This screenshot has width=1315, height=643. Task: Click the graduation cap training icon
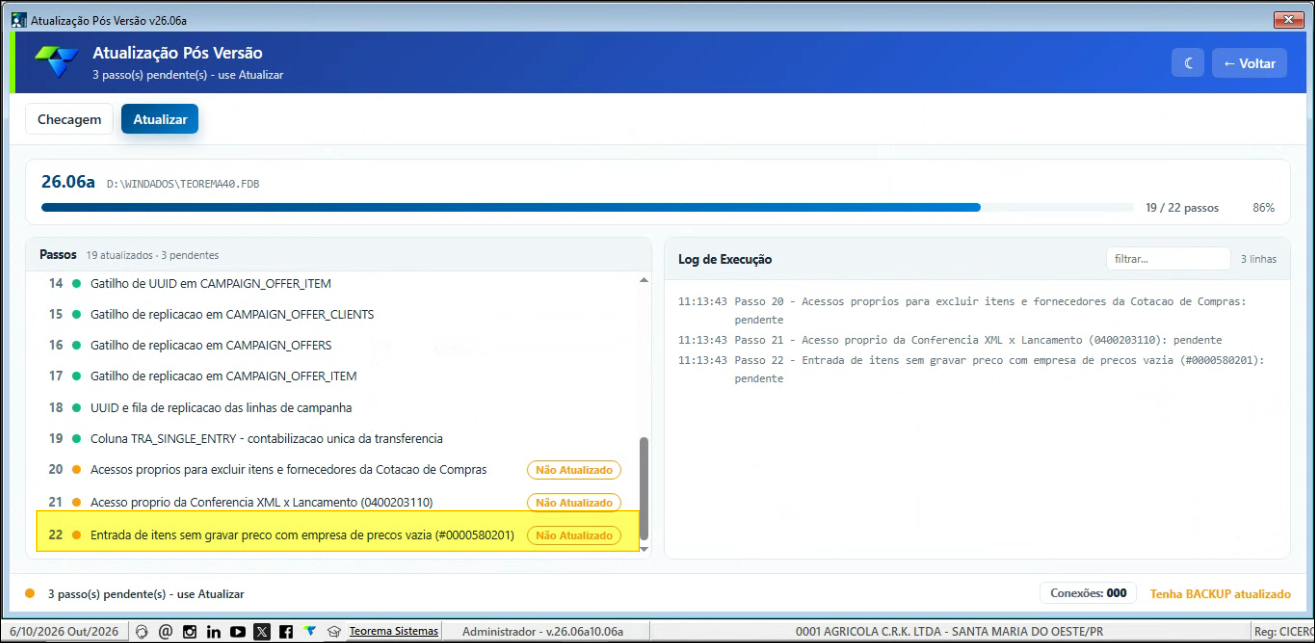334,631
